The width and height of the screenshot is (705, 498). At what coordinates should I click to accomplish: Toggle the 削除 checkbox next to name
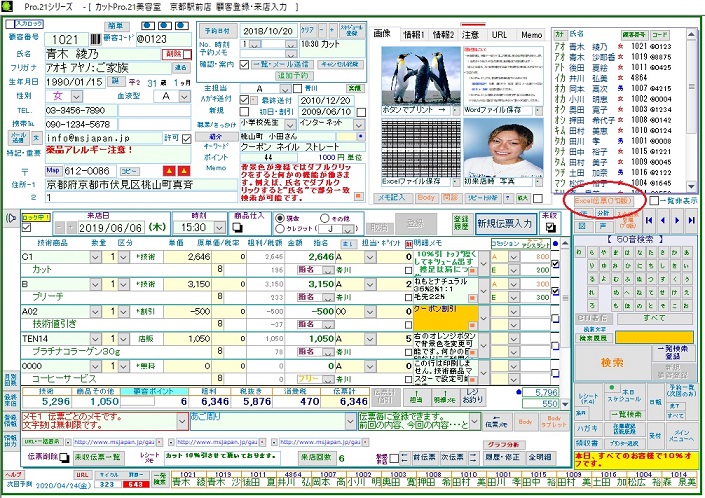point(187,54)
